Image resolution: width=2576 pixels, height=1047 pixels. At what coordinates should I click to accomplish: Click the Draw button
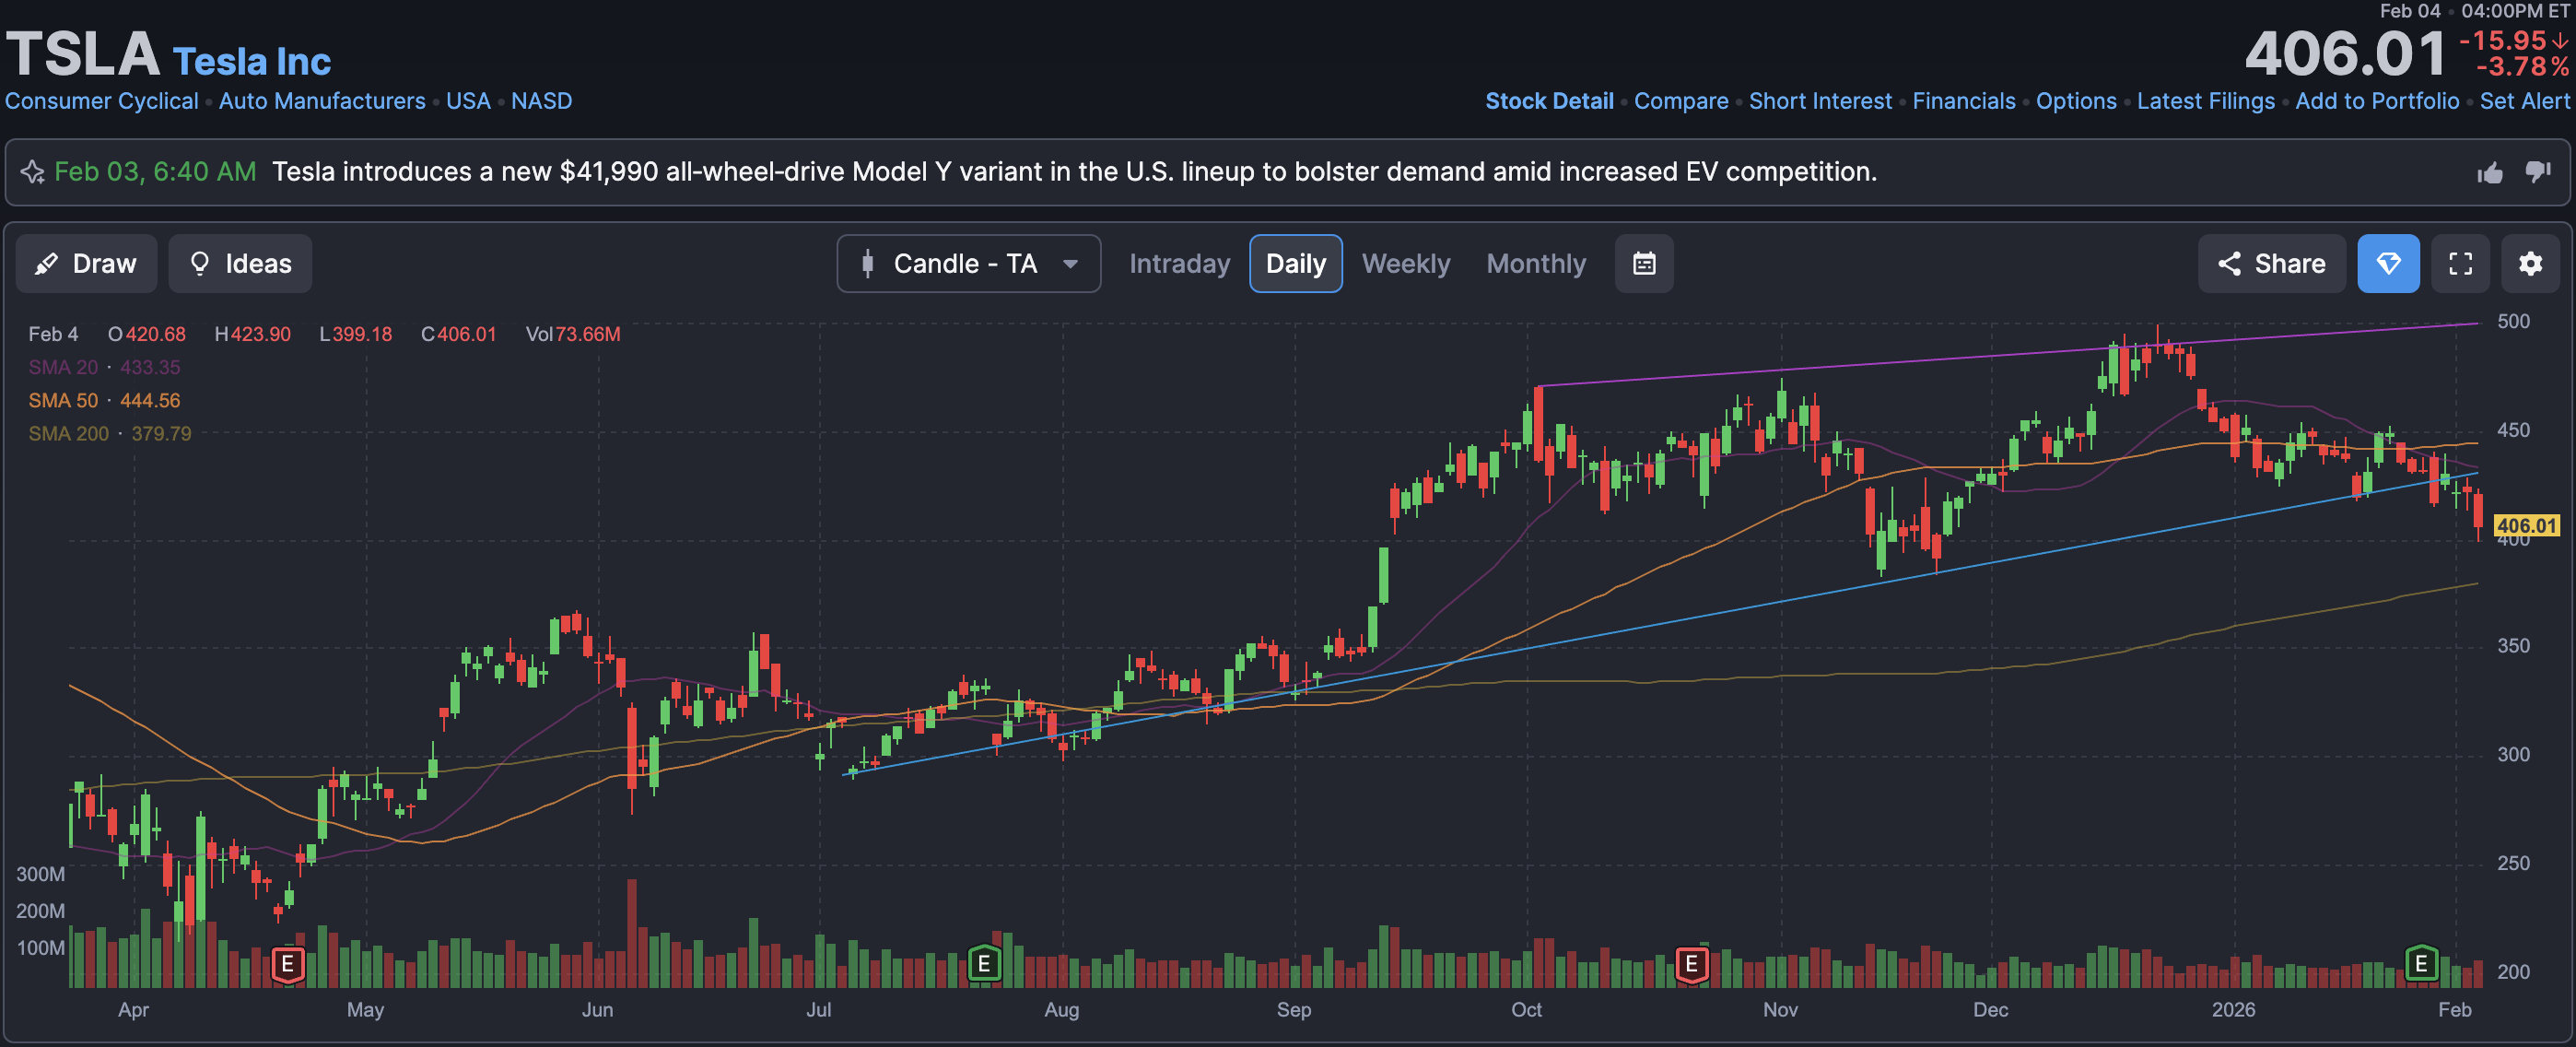(x=86, y=264)
